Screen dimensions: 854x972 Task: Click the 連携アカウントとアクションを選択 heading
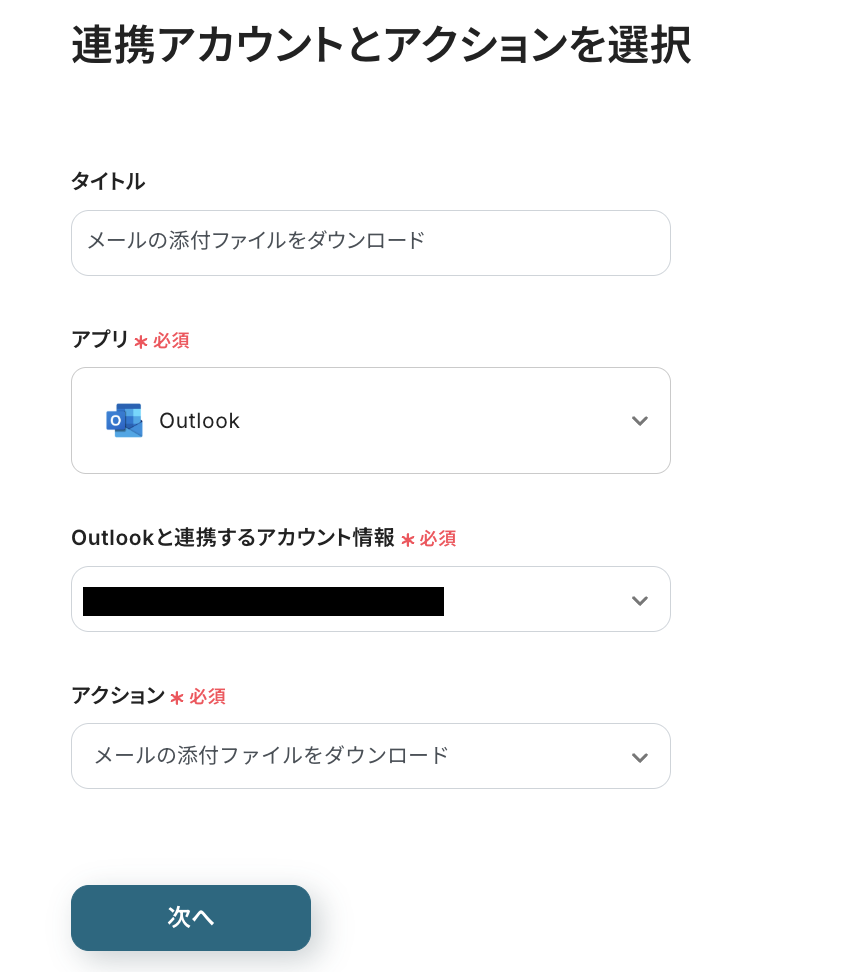tap(381, 46)
